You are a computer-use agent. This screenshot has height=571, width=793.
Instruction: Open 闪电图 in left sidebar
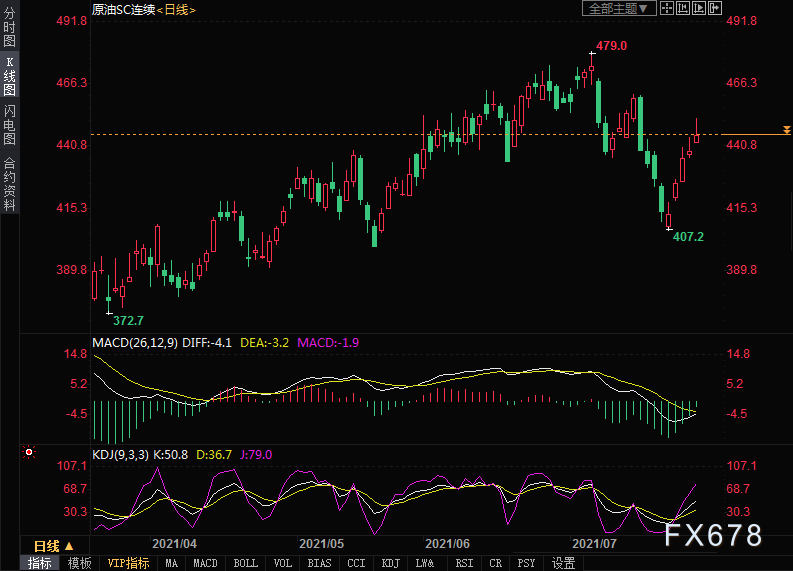[x=9, y=124]
